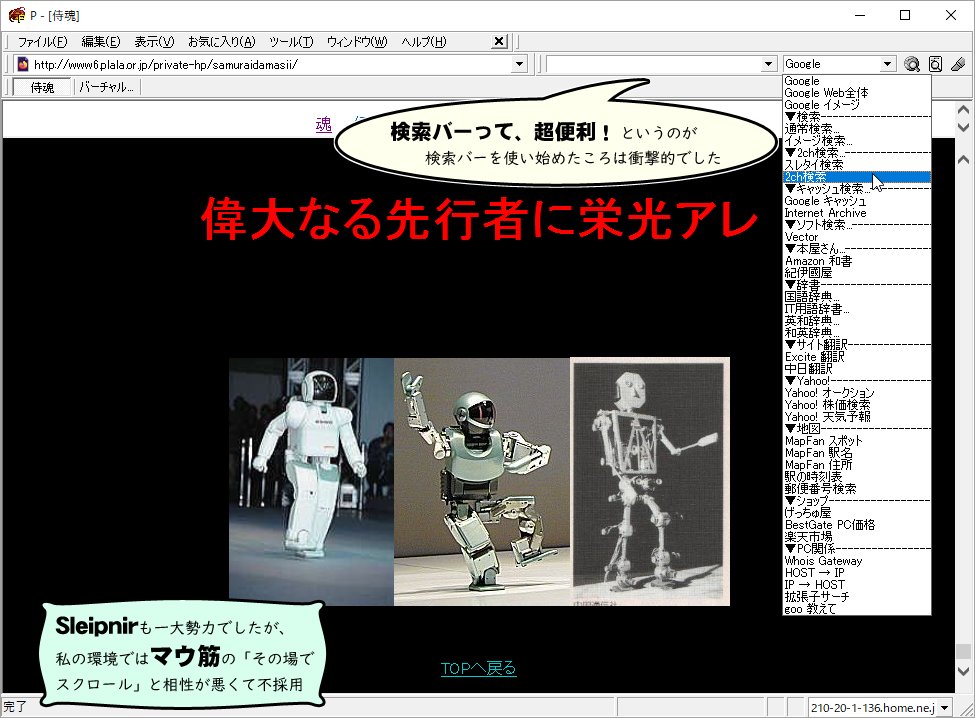Click the grayscale vintage robot picture
Viewport: 975px width, 718px height.
(650, 482)
